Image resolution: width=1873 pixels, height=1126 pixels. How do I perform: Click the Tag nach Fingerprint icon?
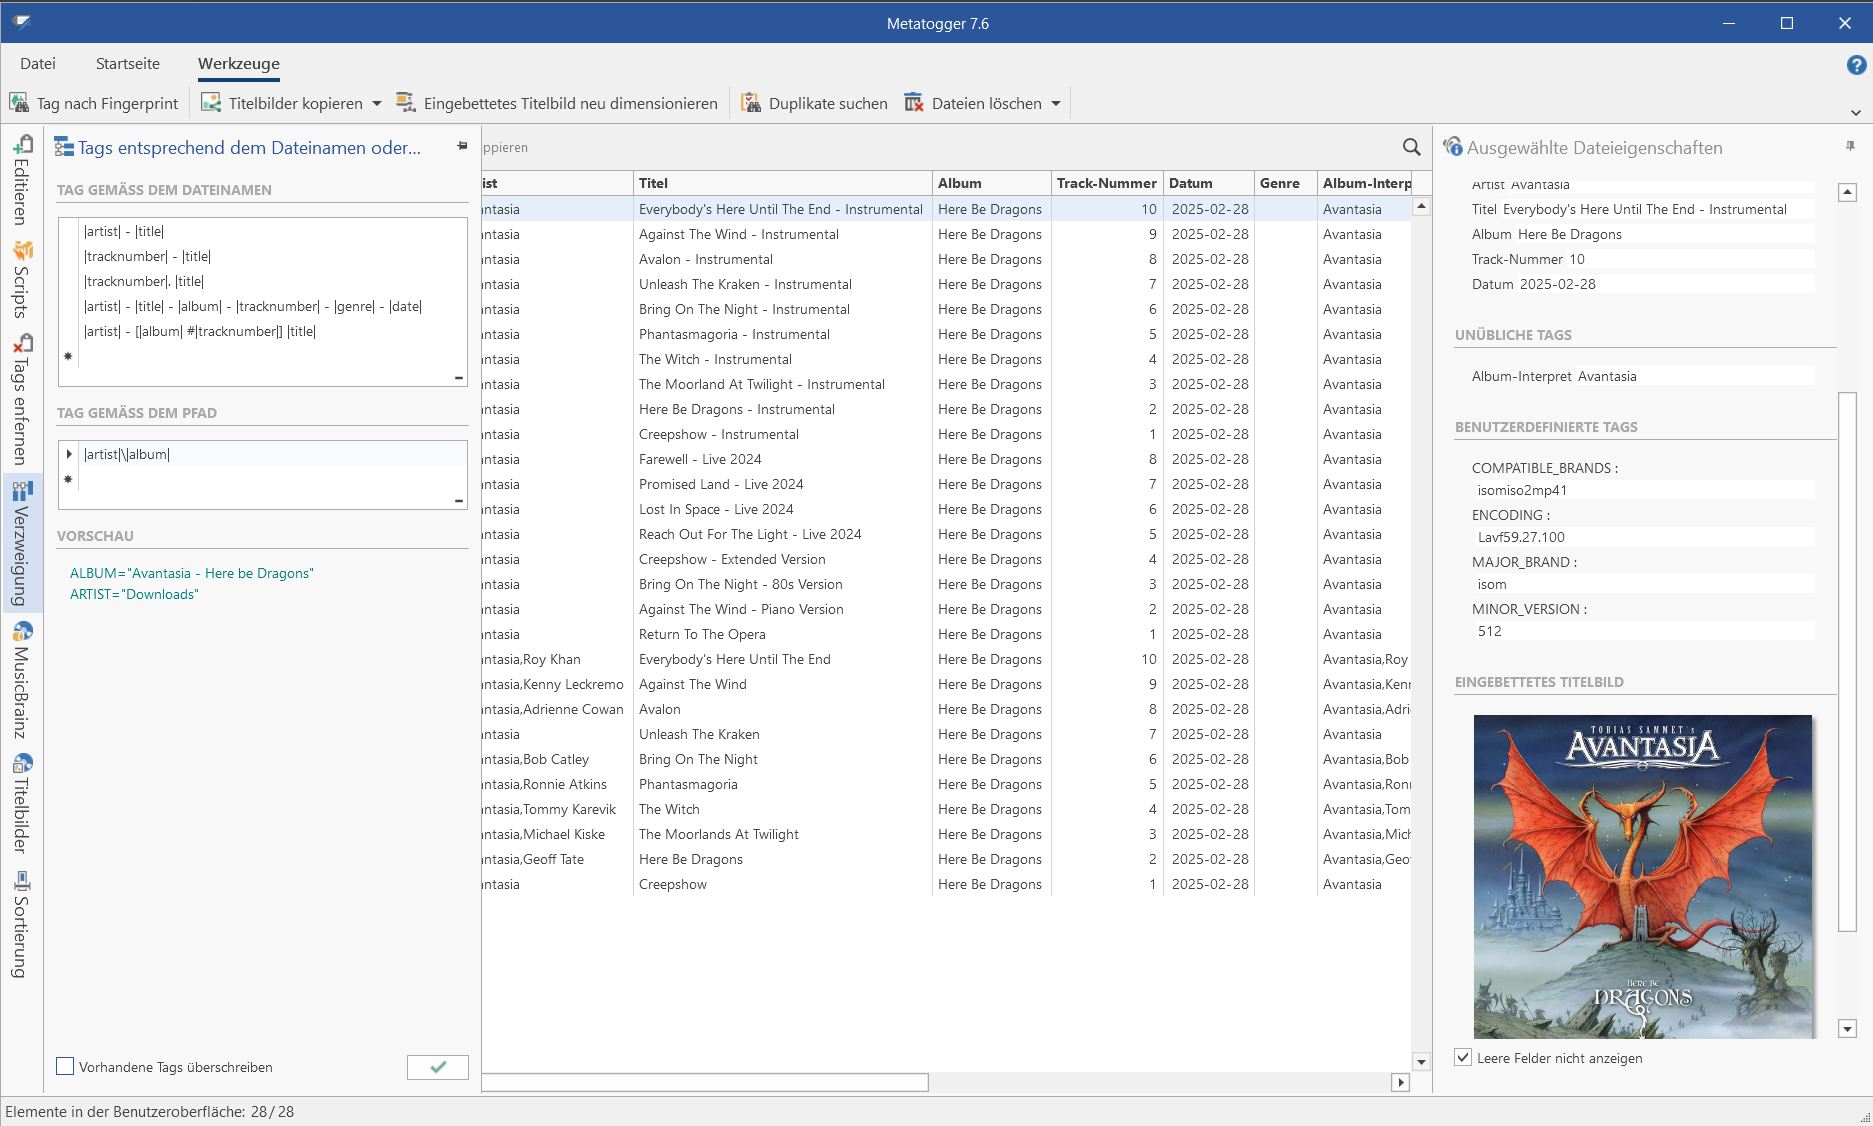19,103
